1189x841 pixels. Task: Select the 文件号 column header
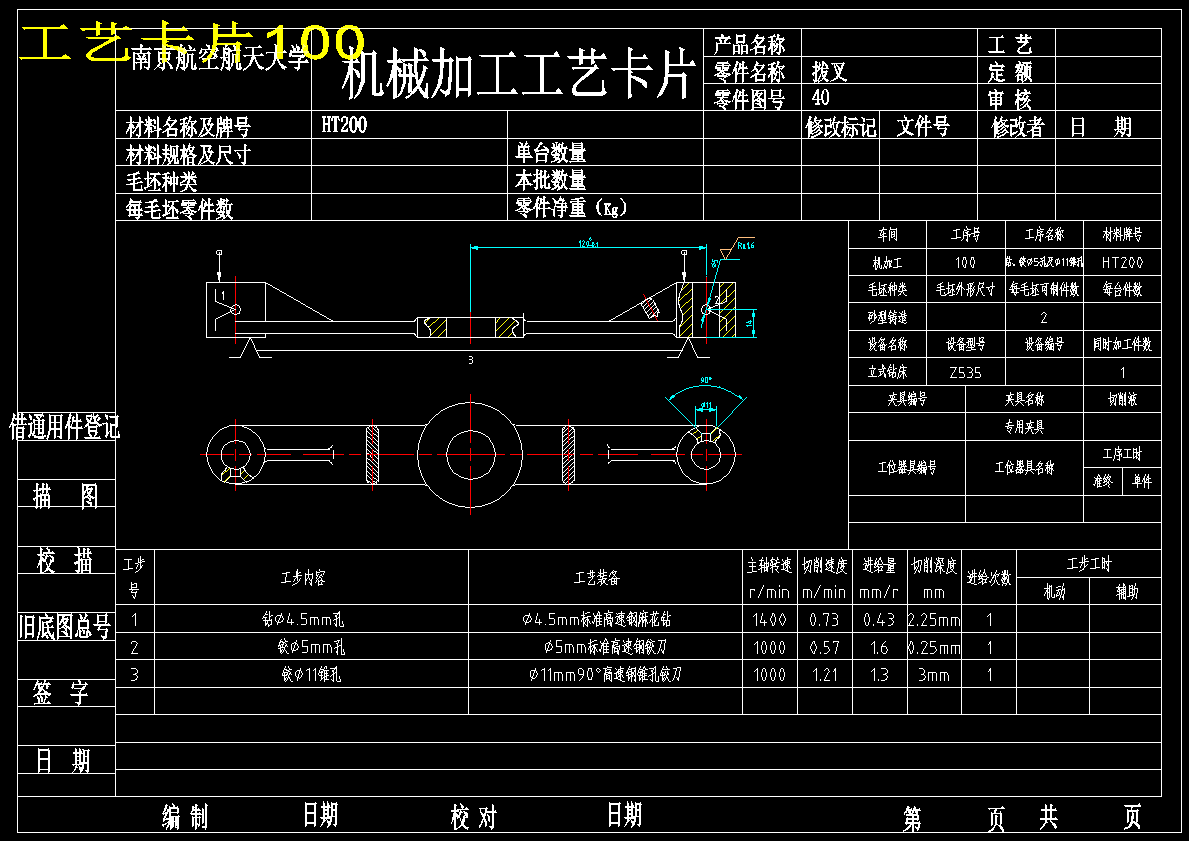pos(923,126)
